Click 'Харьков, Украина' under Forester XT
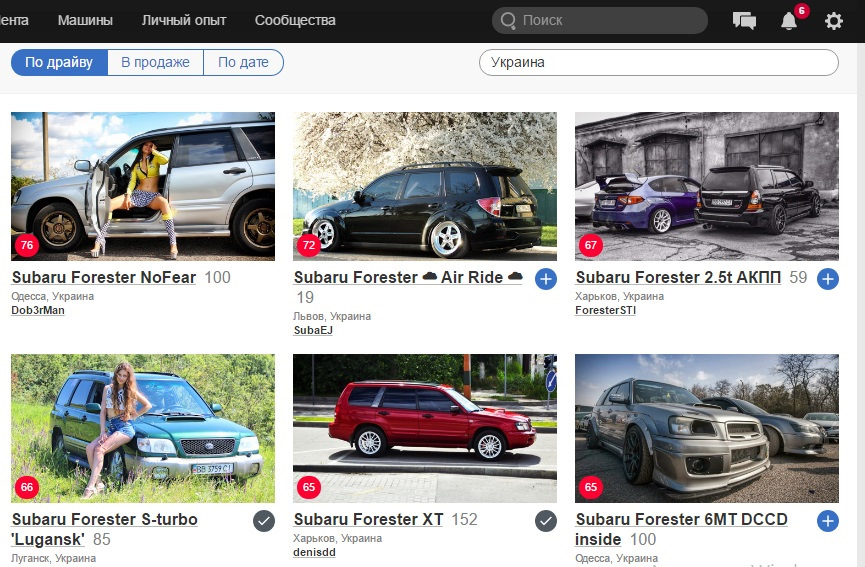Image resolution: width=865 pixels, height=567 pixels. (x=338, y=538)
